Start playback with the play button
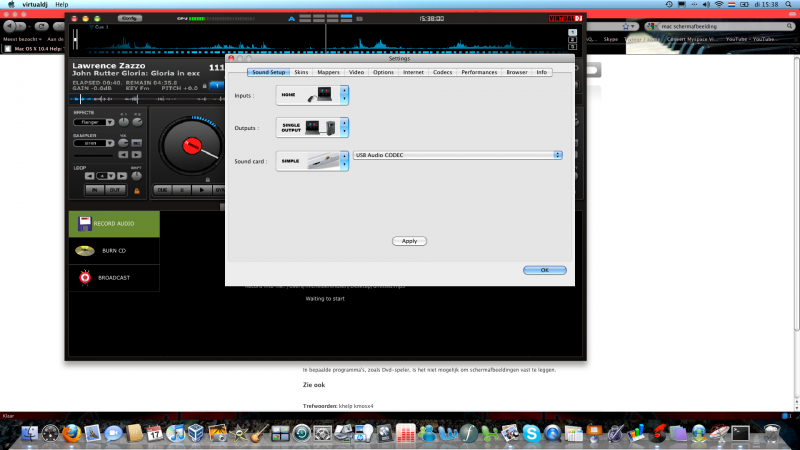Viewport: 800px width, 450px height. 202,190
